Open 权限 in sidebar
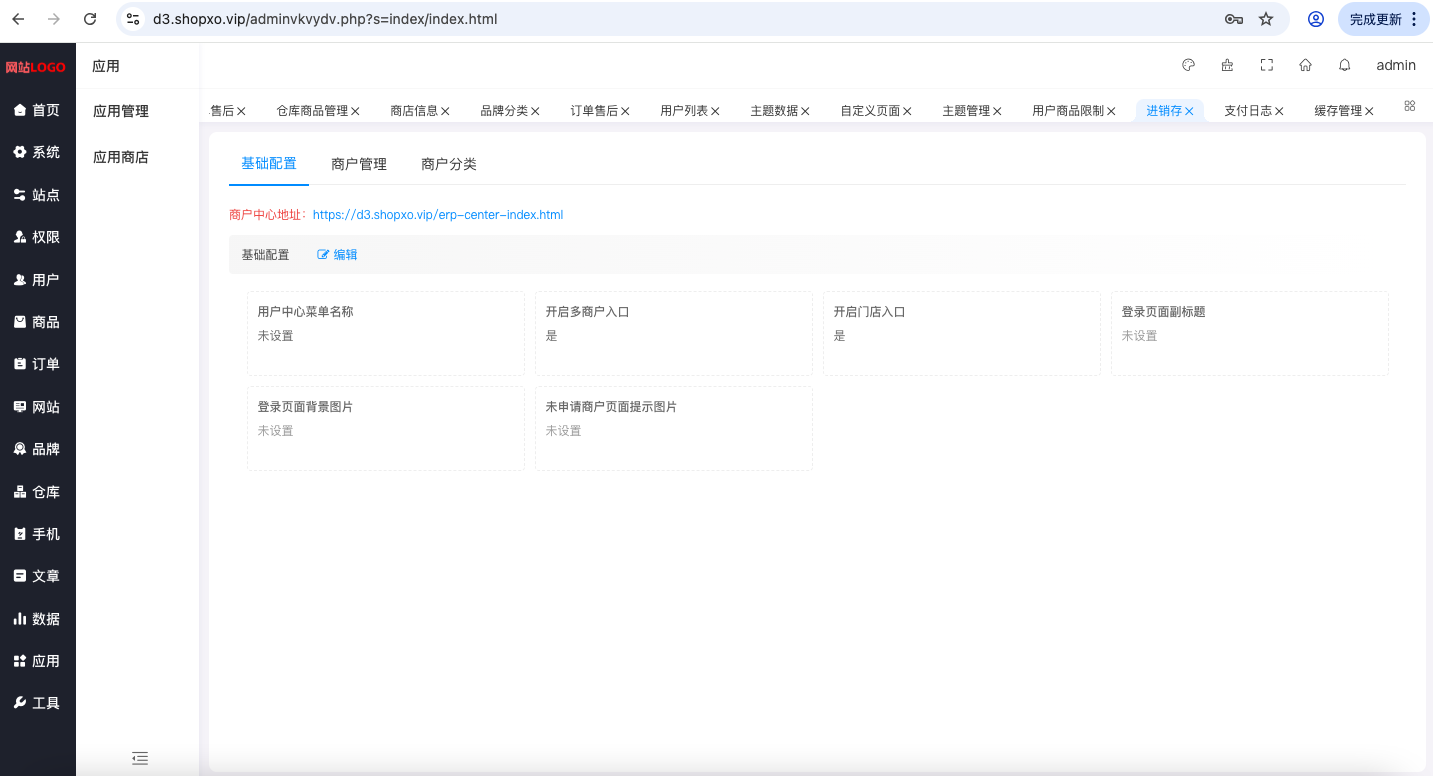Image resolution: width=1433 pixels, height=776 pixels. click(x=38, y=237)
